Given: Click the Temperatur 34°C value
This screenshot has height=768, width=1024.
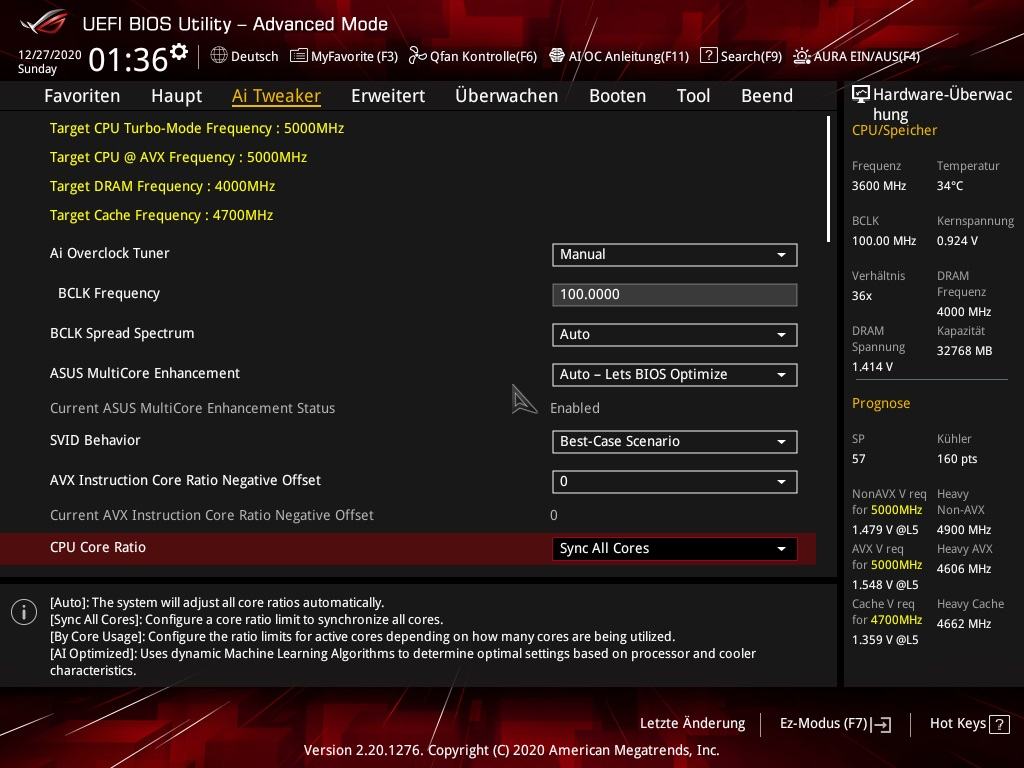Looking at the screenshot, I should click(950, 186).
